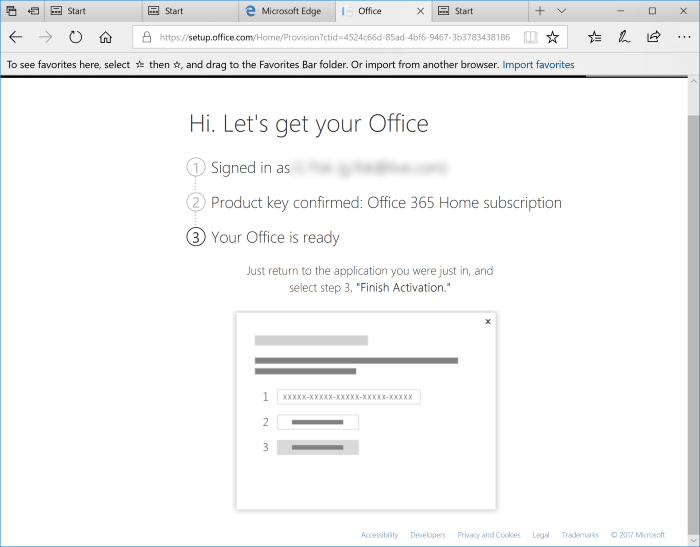Screen dimensions: 700x547
Task: Switch to the last Start tab
Action: click(480, 11)
